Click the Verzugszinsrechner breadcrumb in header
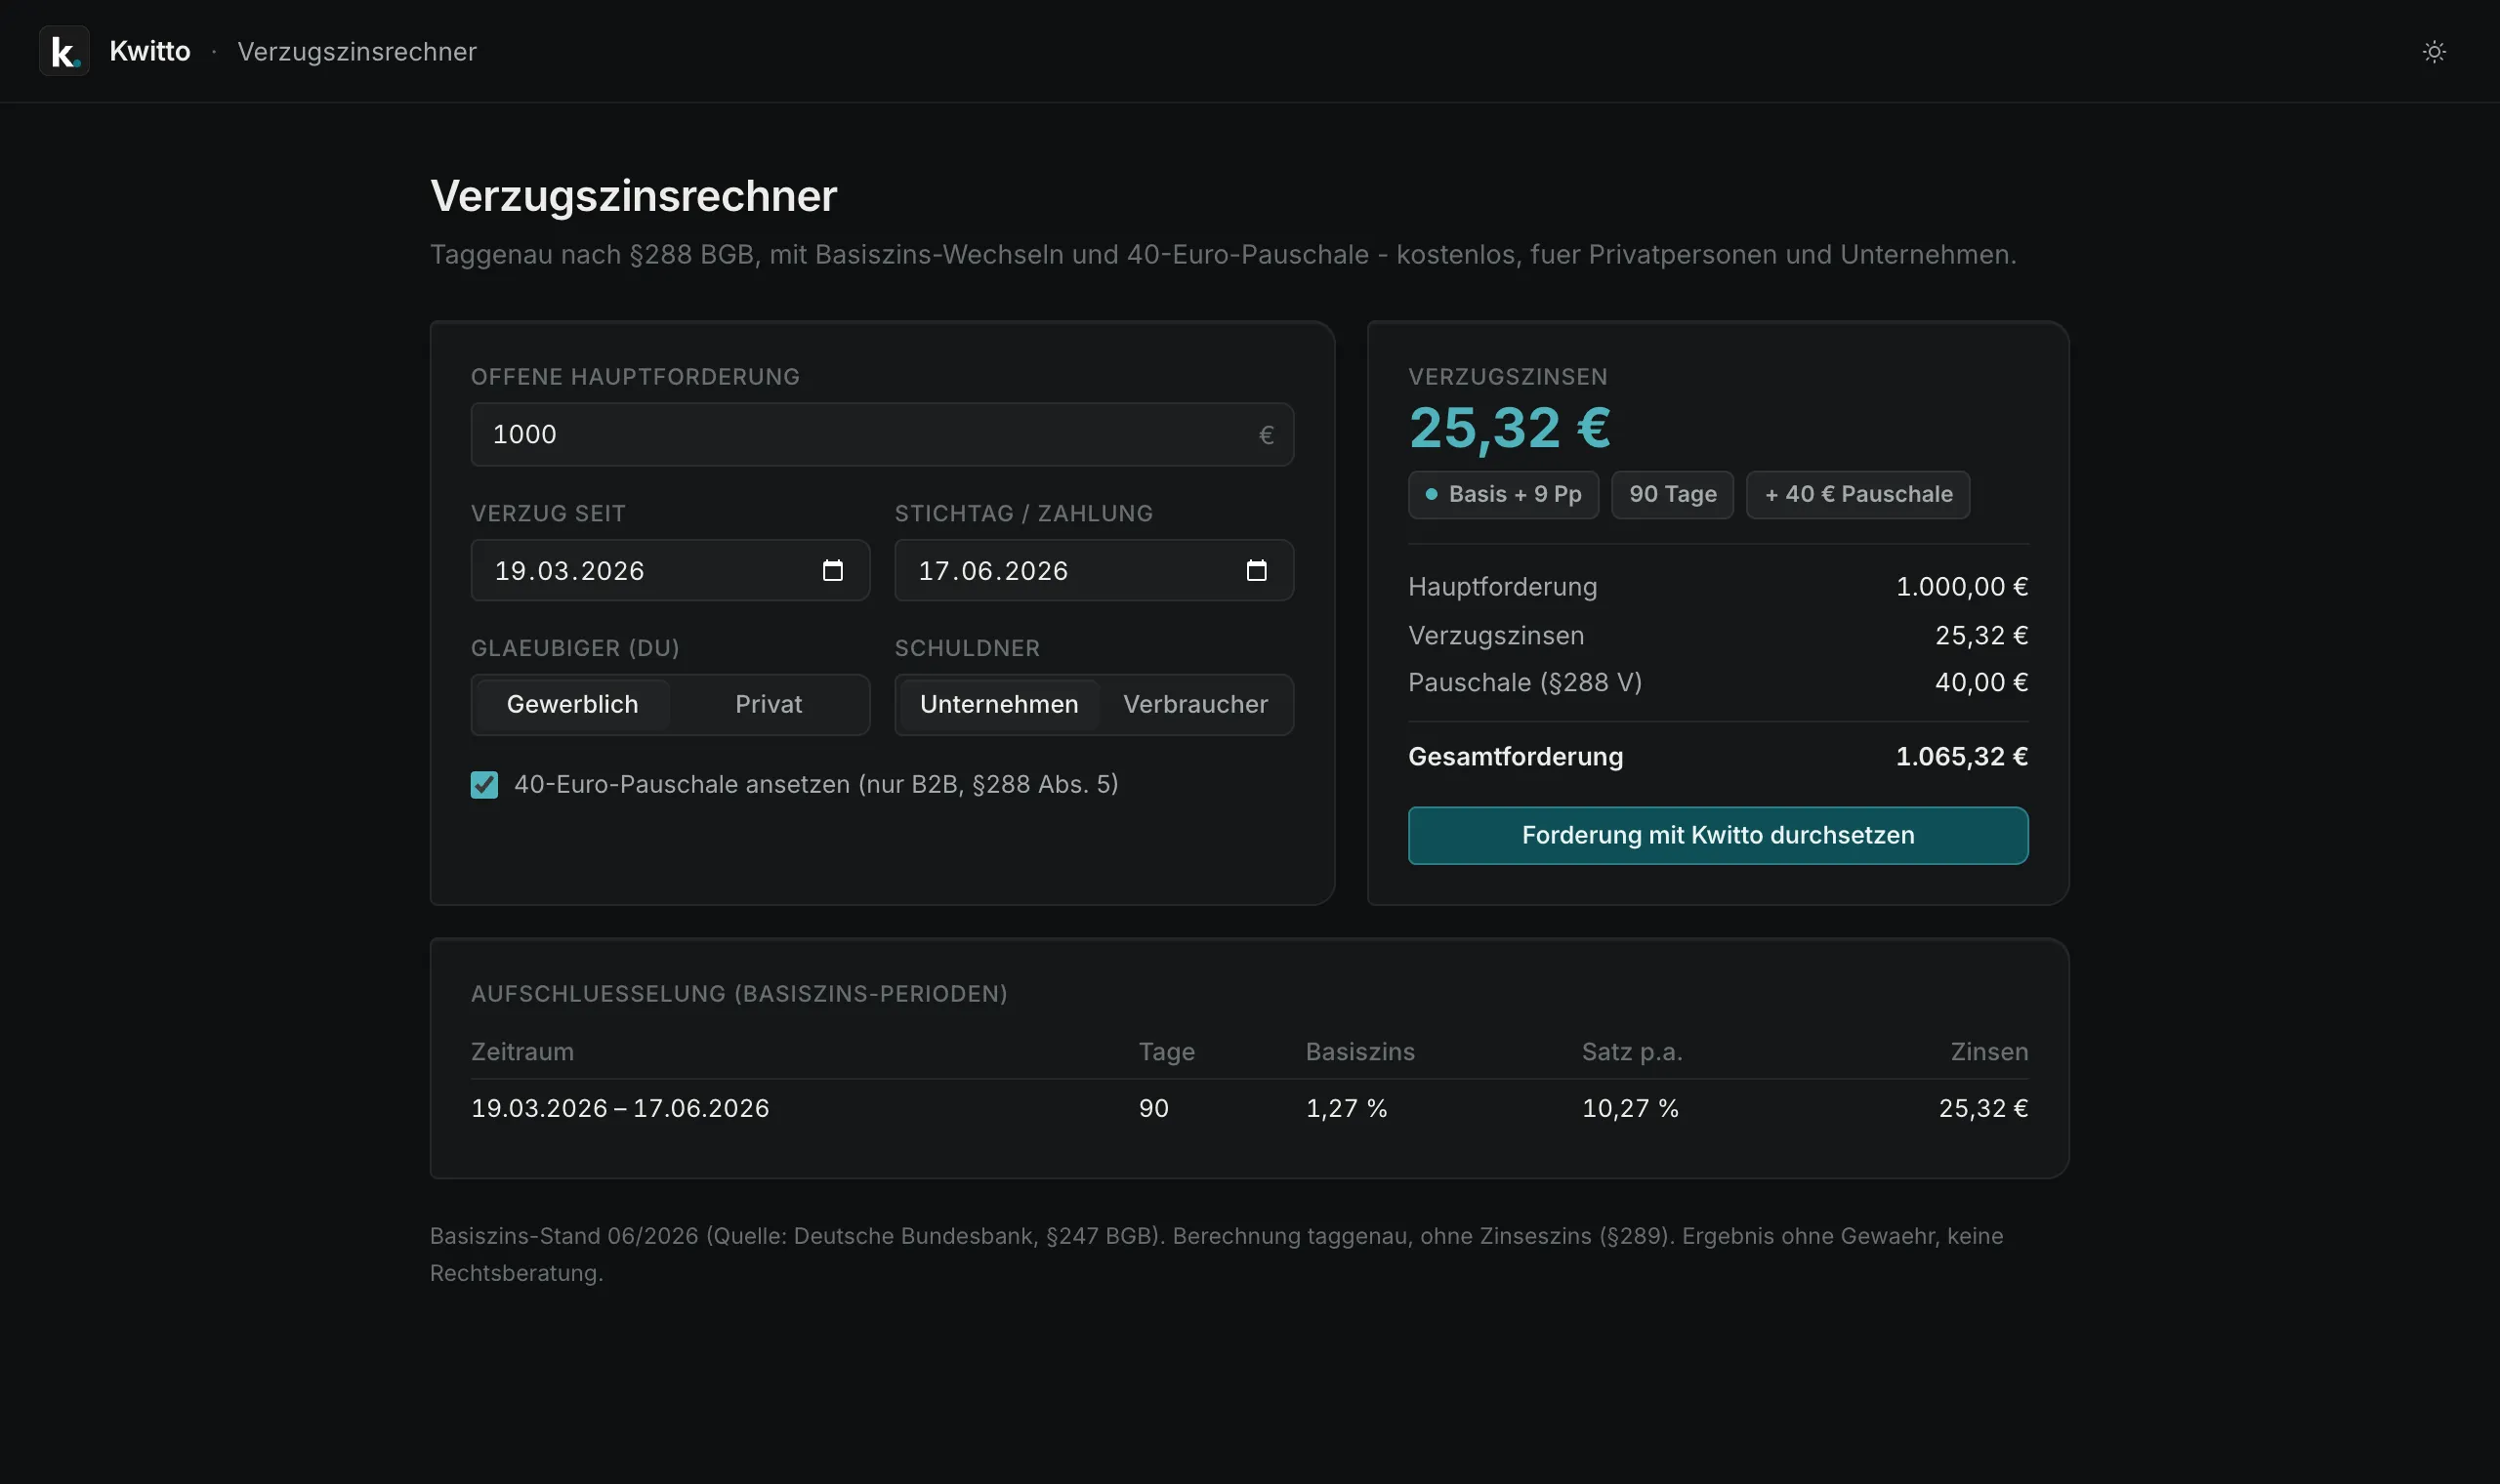Image resolution: width=2500 pixels, height=1484 pixels. (357, 51)
